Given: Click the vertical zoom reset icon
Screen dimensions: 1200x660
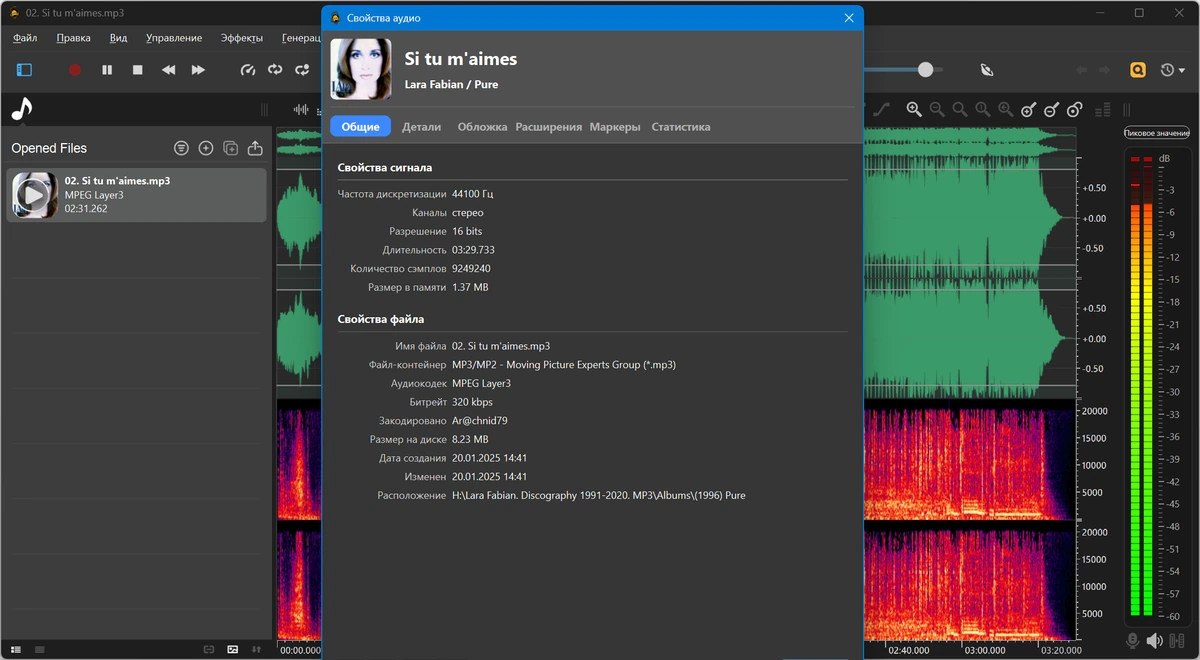Looking at the screenshot, I should 1075,109.
